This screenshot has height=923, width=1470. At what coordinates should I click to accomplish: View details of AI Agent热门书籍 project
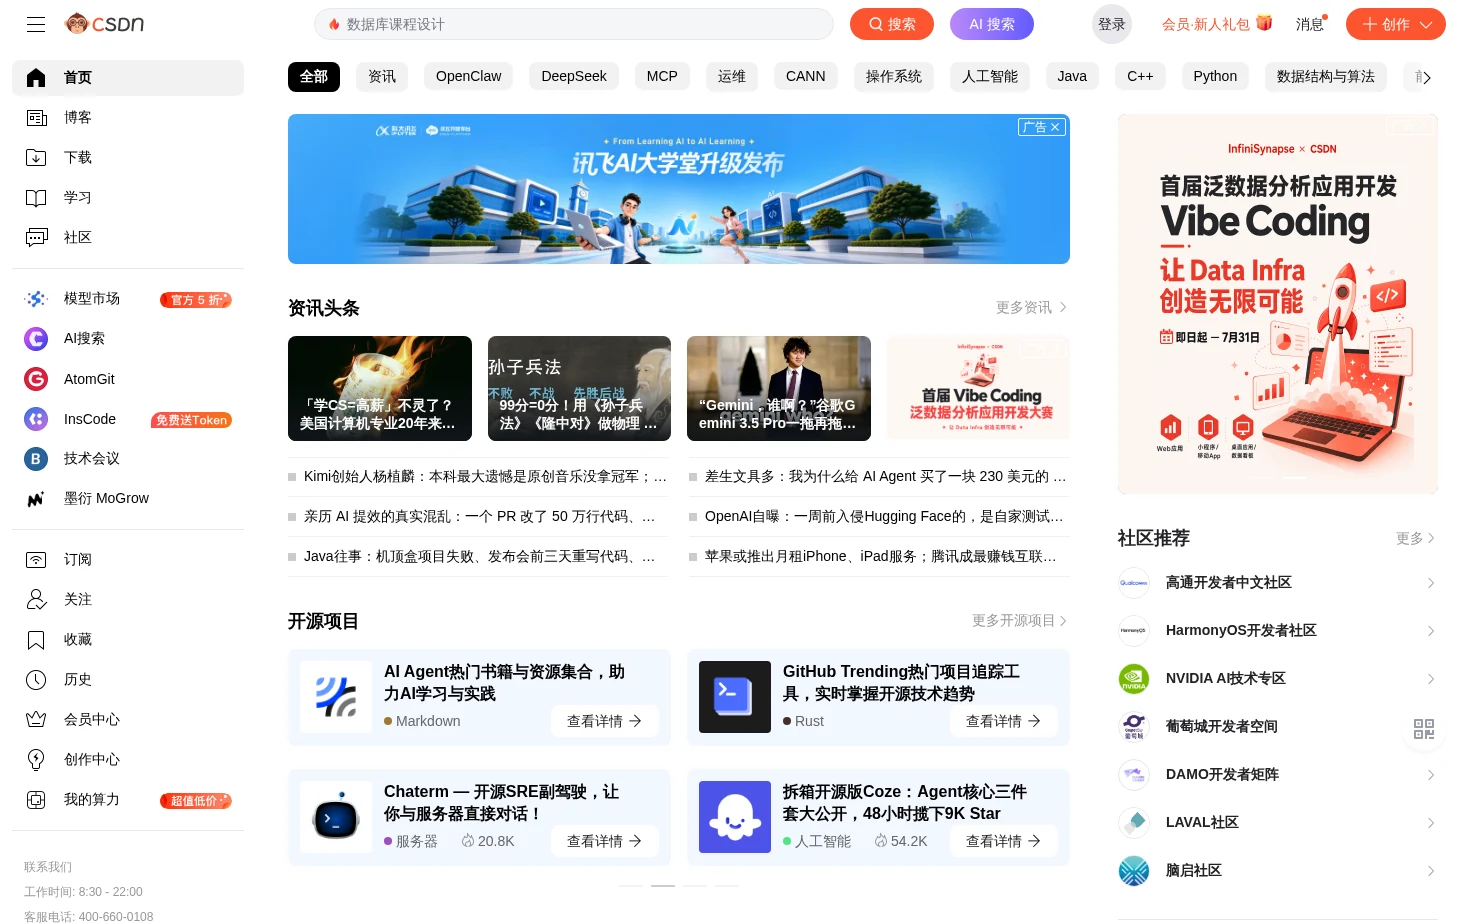[605, 721]
